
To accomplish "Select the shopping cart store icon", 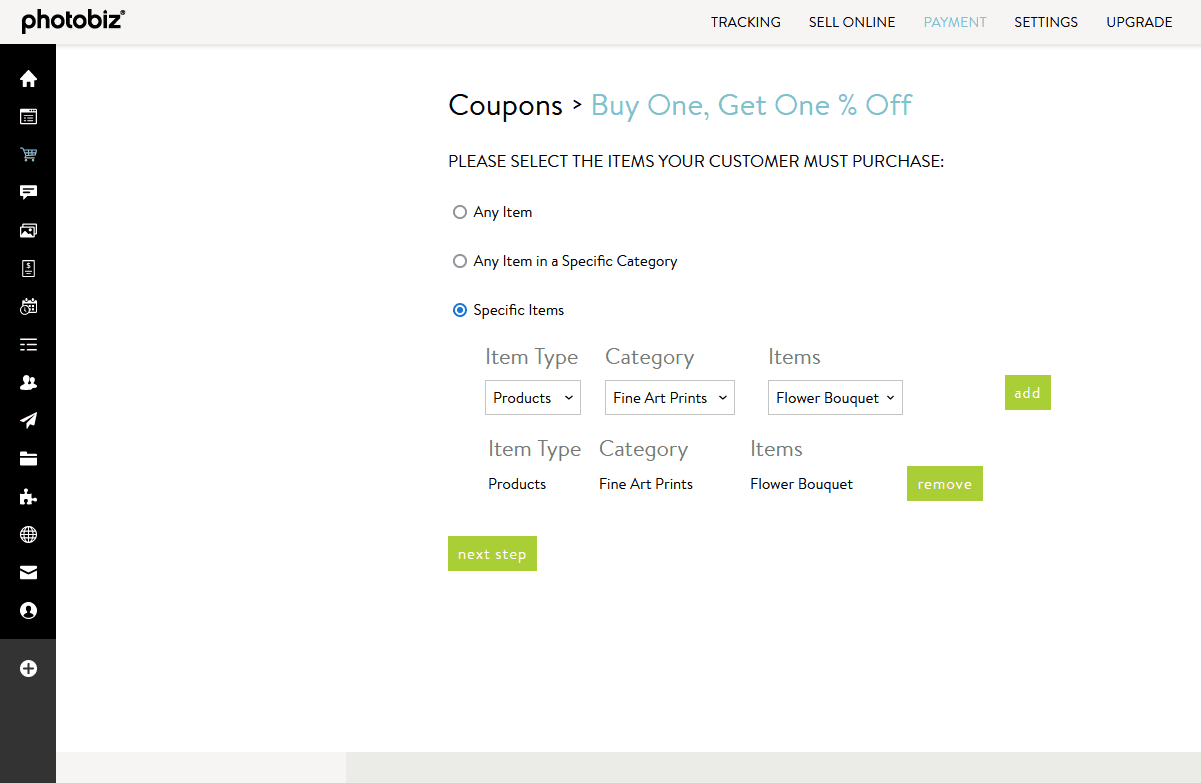I will 28,154.
